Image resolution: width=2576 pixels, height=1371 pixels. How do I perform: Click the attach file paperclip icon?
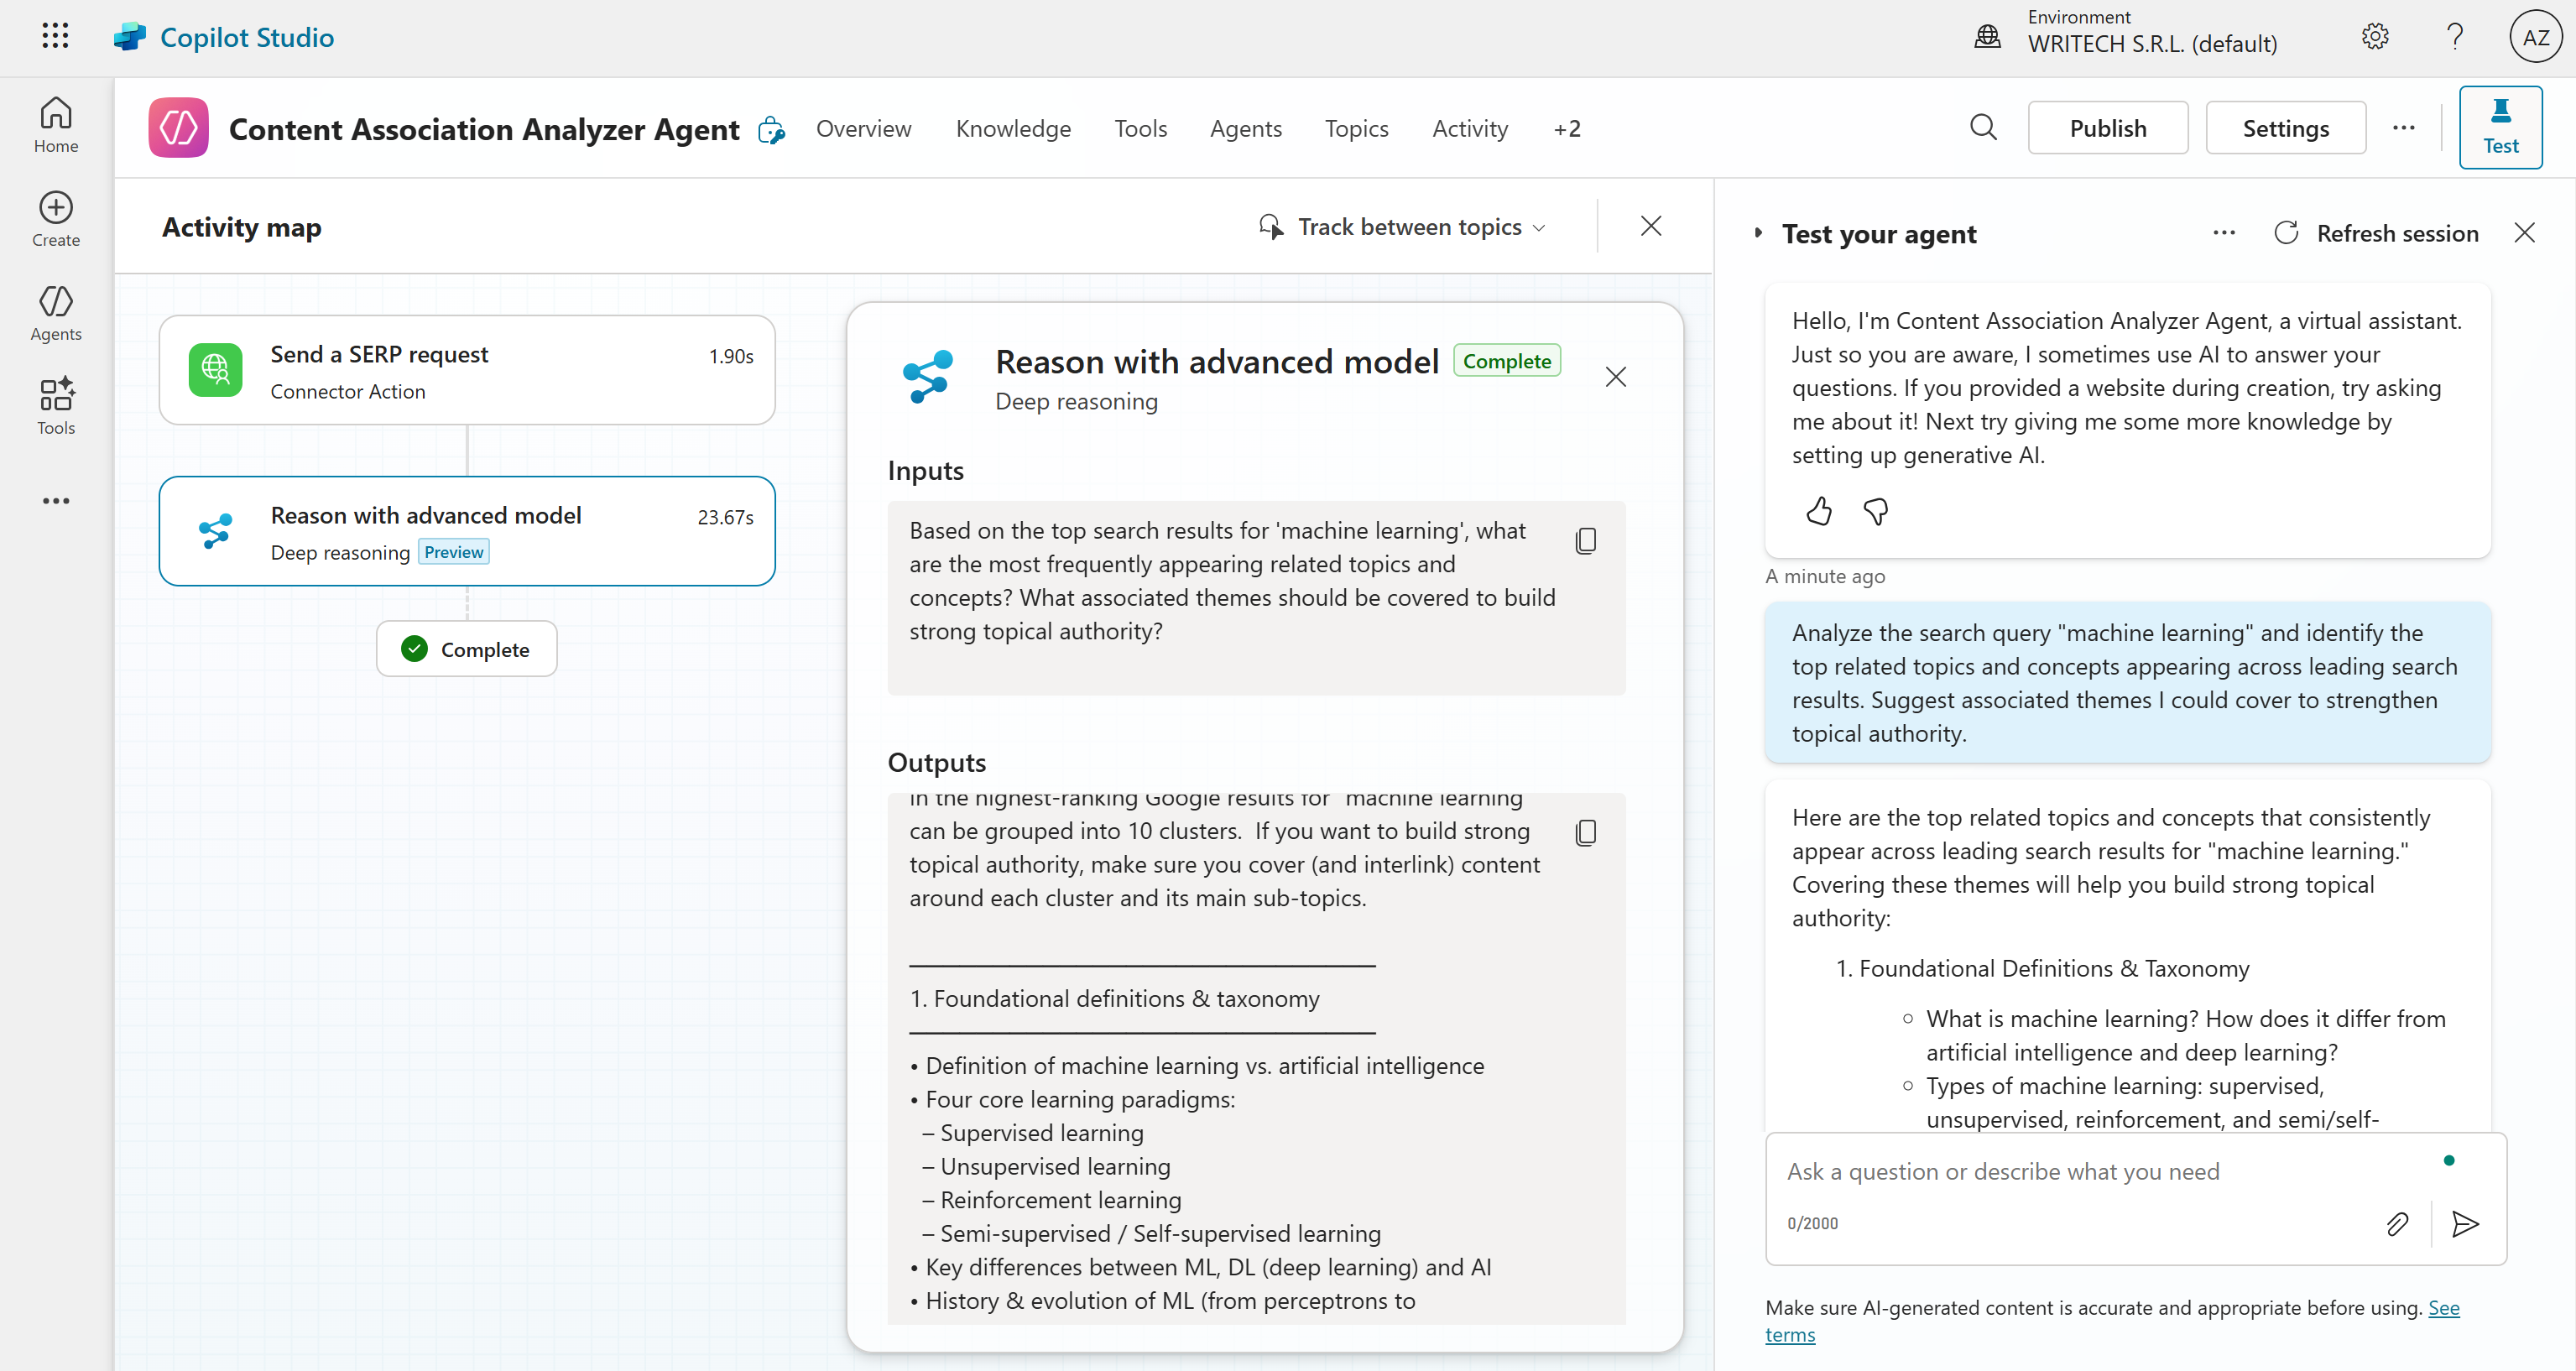(x=2397, y=1224)
